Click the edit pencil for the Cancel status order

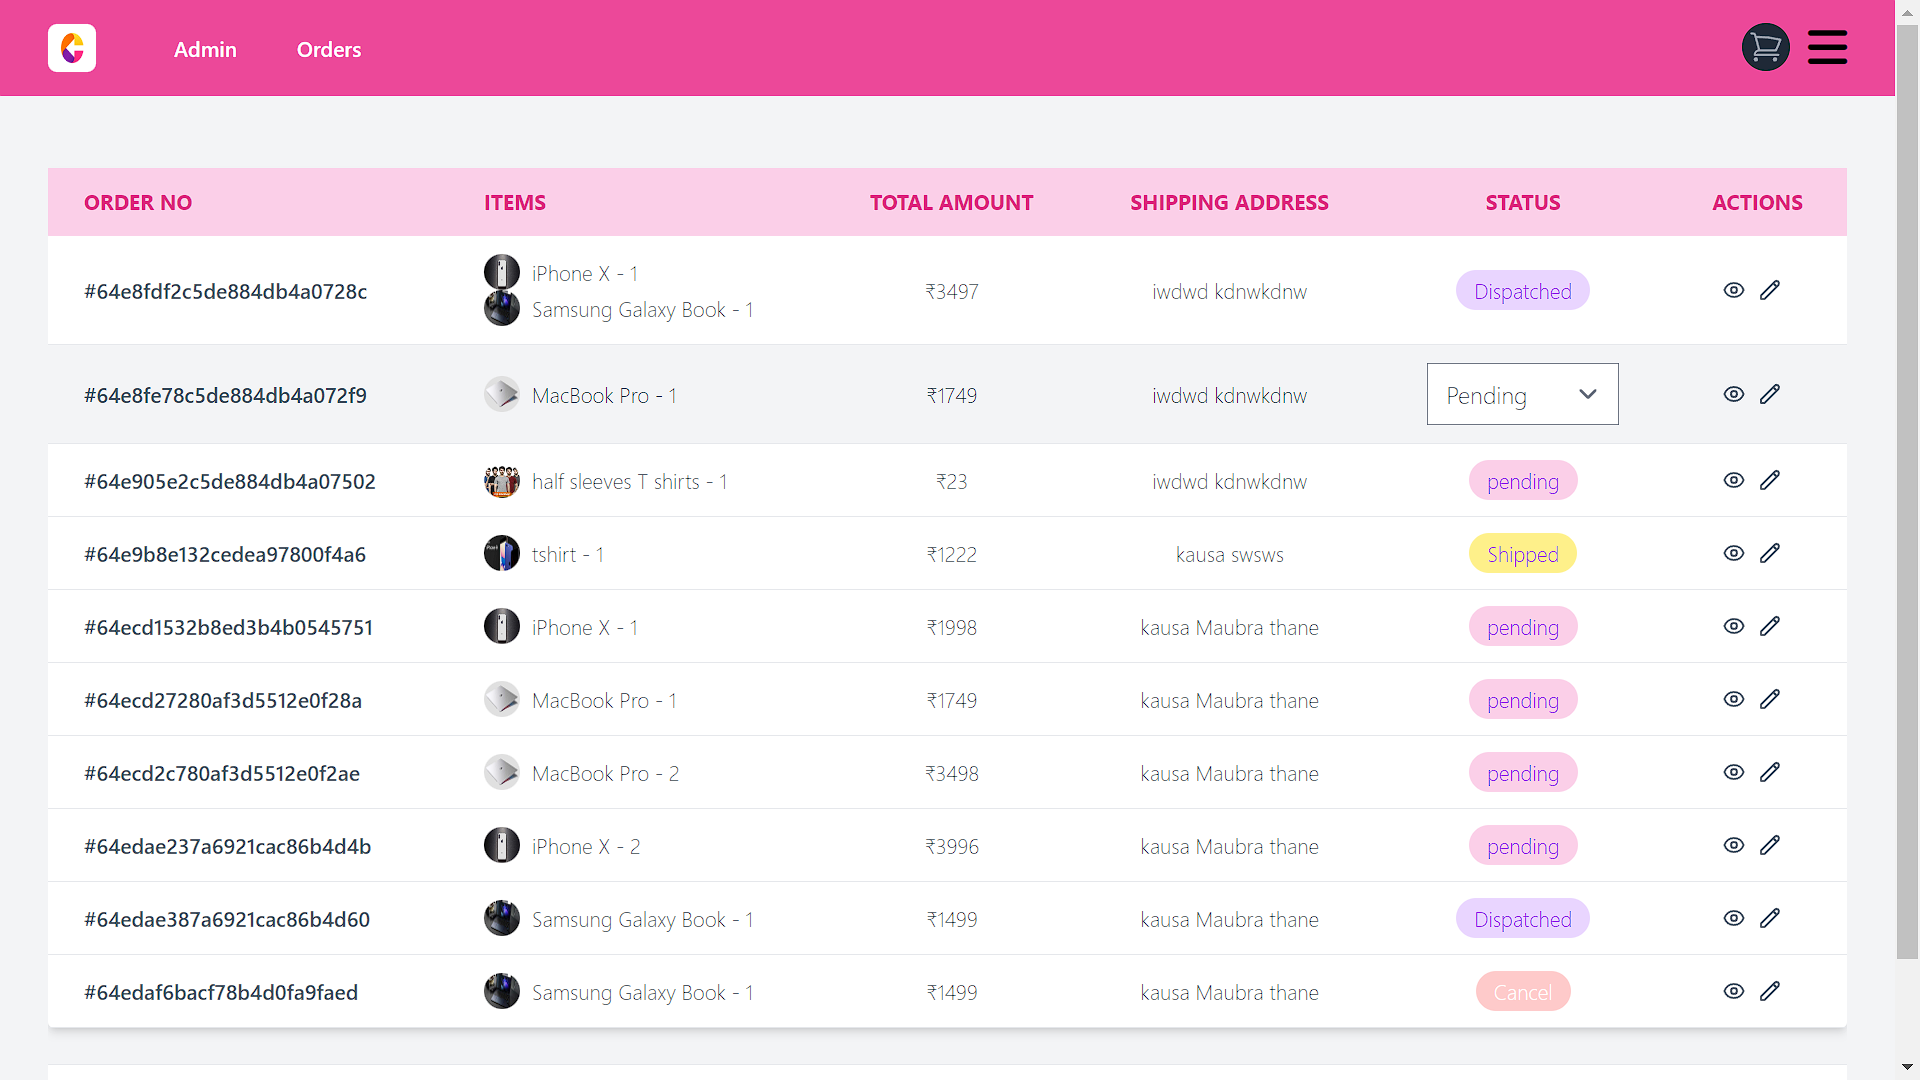tap(1770, 991)
